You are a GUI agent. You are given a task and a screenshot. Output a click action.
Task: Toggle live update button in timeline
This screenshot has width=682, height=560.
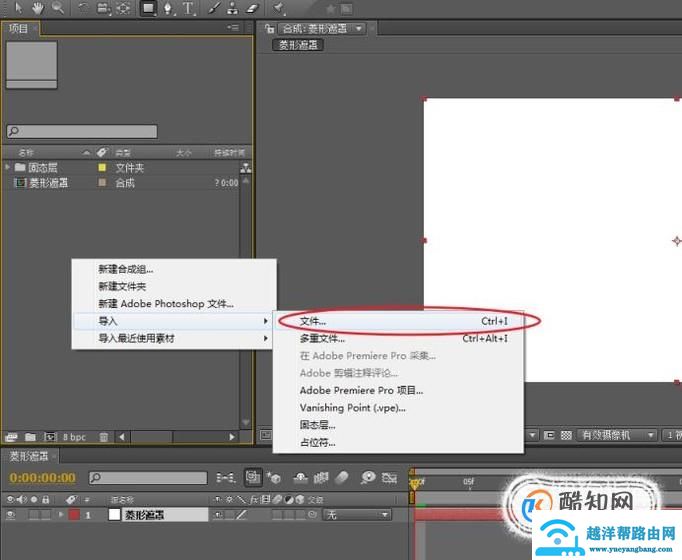click(253, 477)
